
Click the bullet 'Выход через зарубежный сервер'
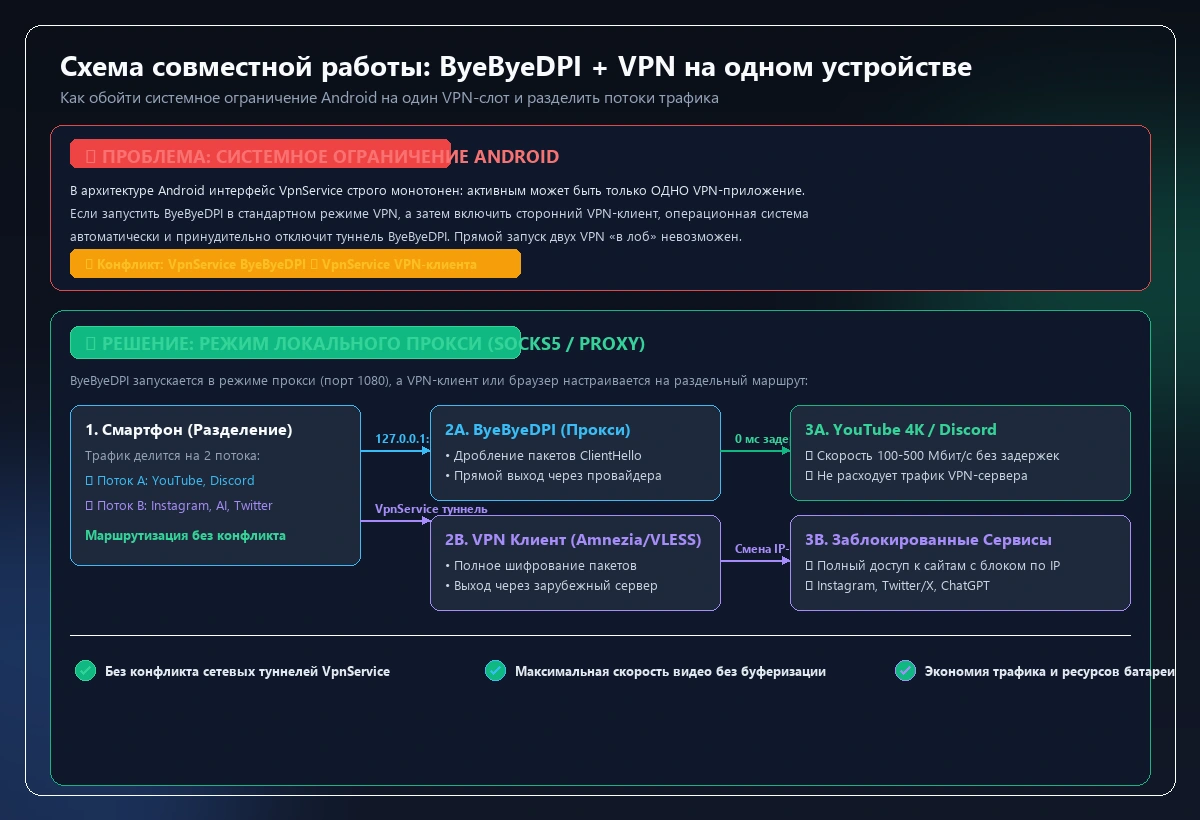point(551,586)
